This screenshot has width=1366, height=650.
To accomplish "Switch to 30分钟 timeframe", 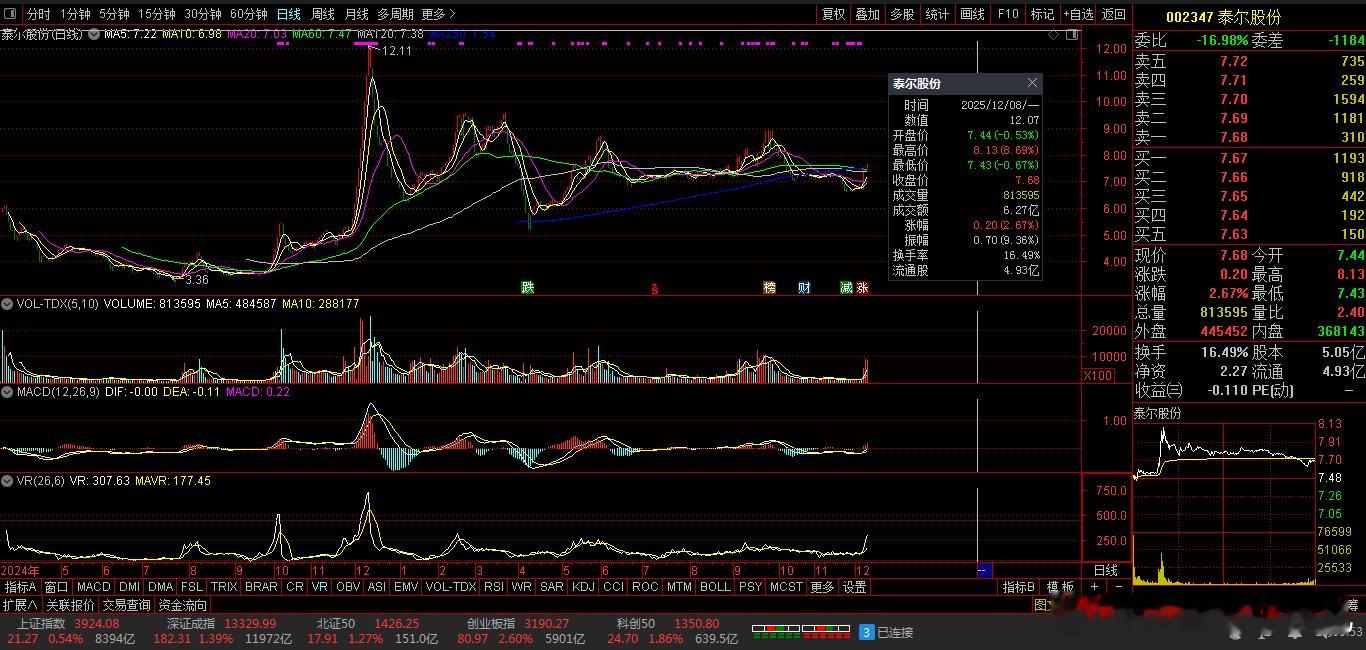I will [202, 14].
